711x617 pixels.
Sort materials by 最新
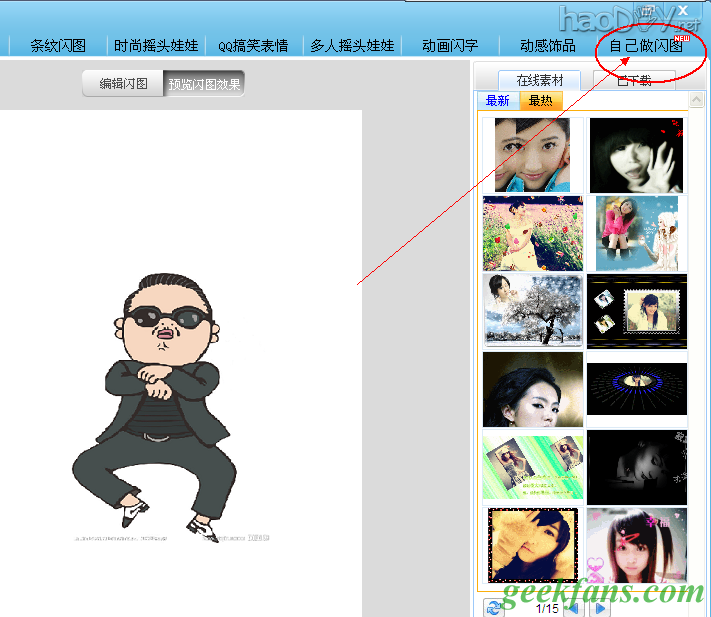click(497, 101)
